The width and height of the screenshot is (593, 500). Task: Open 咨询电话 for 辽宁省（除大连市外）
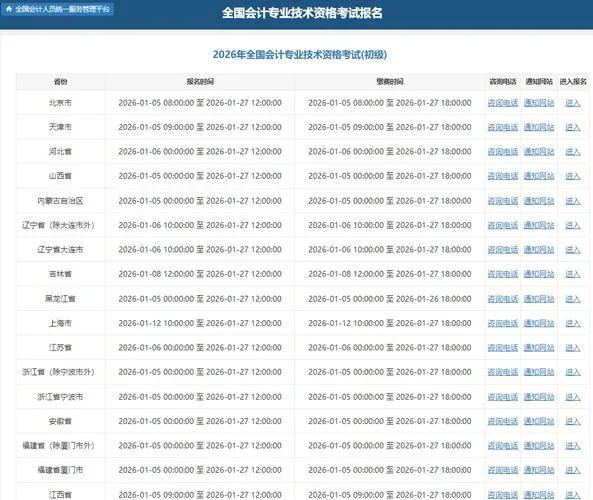(x=503, y=225)
